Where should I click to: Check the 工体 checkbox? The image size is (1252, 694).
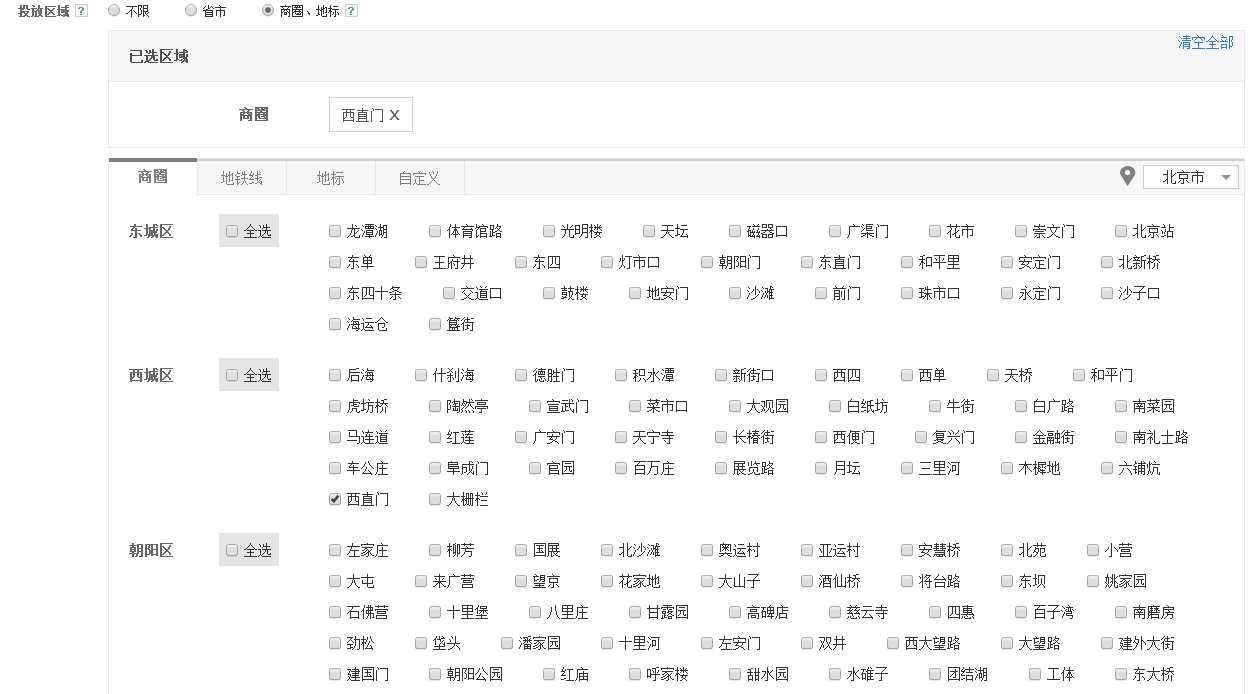[x=1035, y=674]
